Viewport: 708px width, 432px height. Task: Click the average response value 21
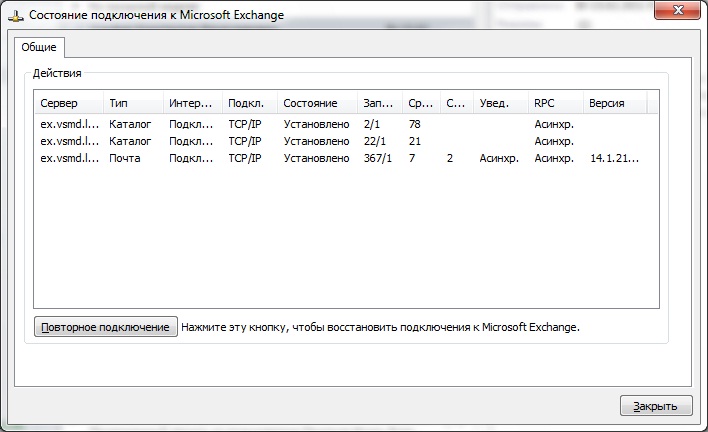click(x=415, y=141)
